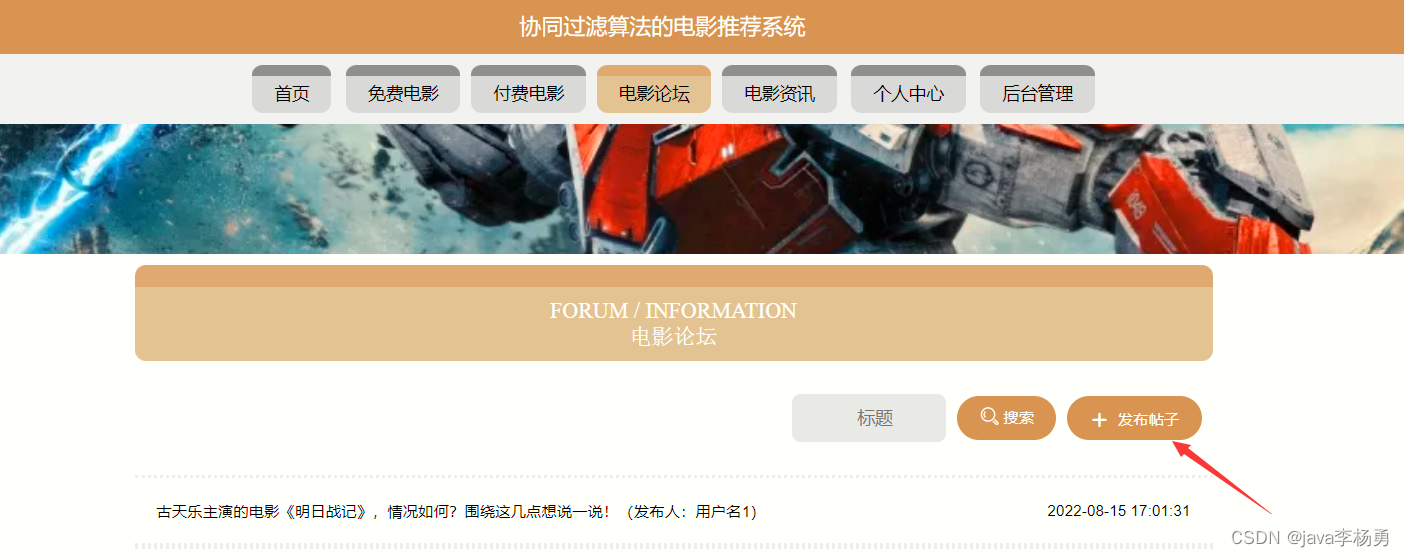1404x557 pixels.
Task: Click the plus icon beside 发布帖子
Action: click(x=1099, y=420)
